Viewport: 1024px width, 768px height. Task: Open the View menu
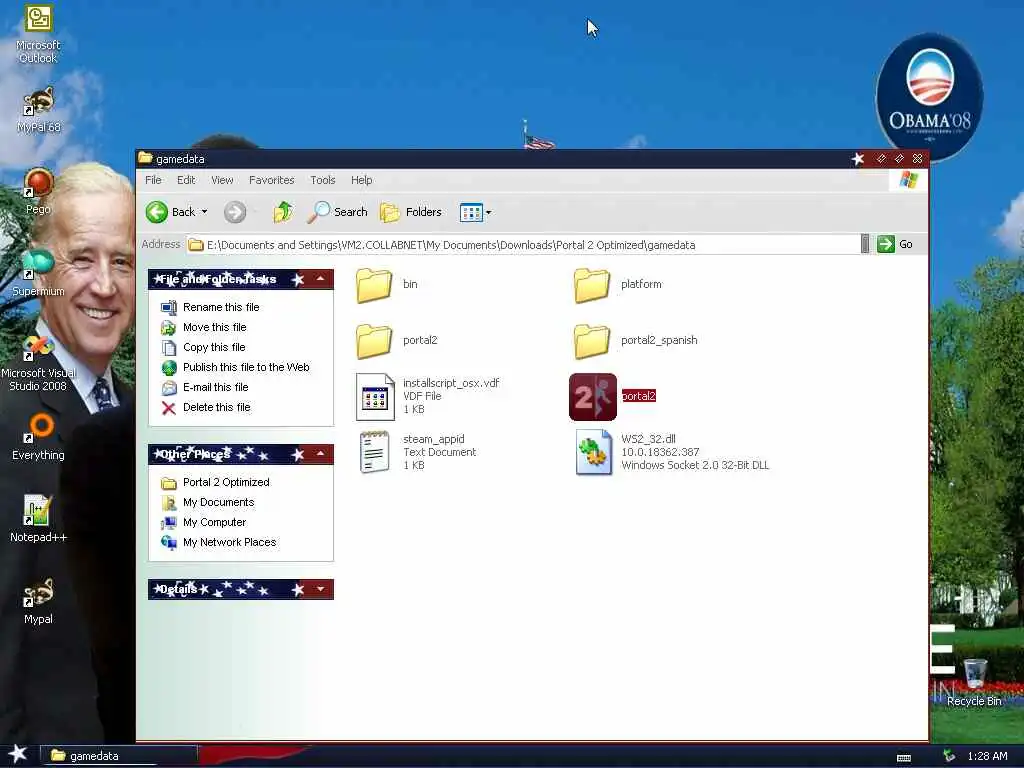pos(222,180)
